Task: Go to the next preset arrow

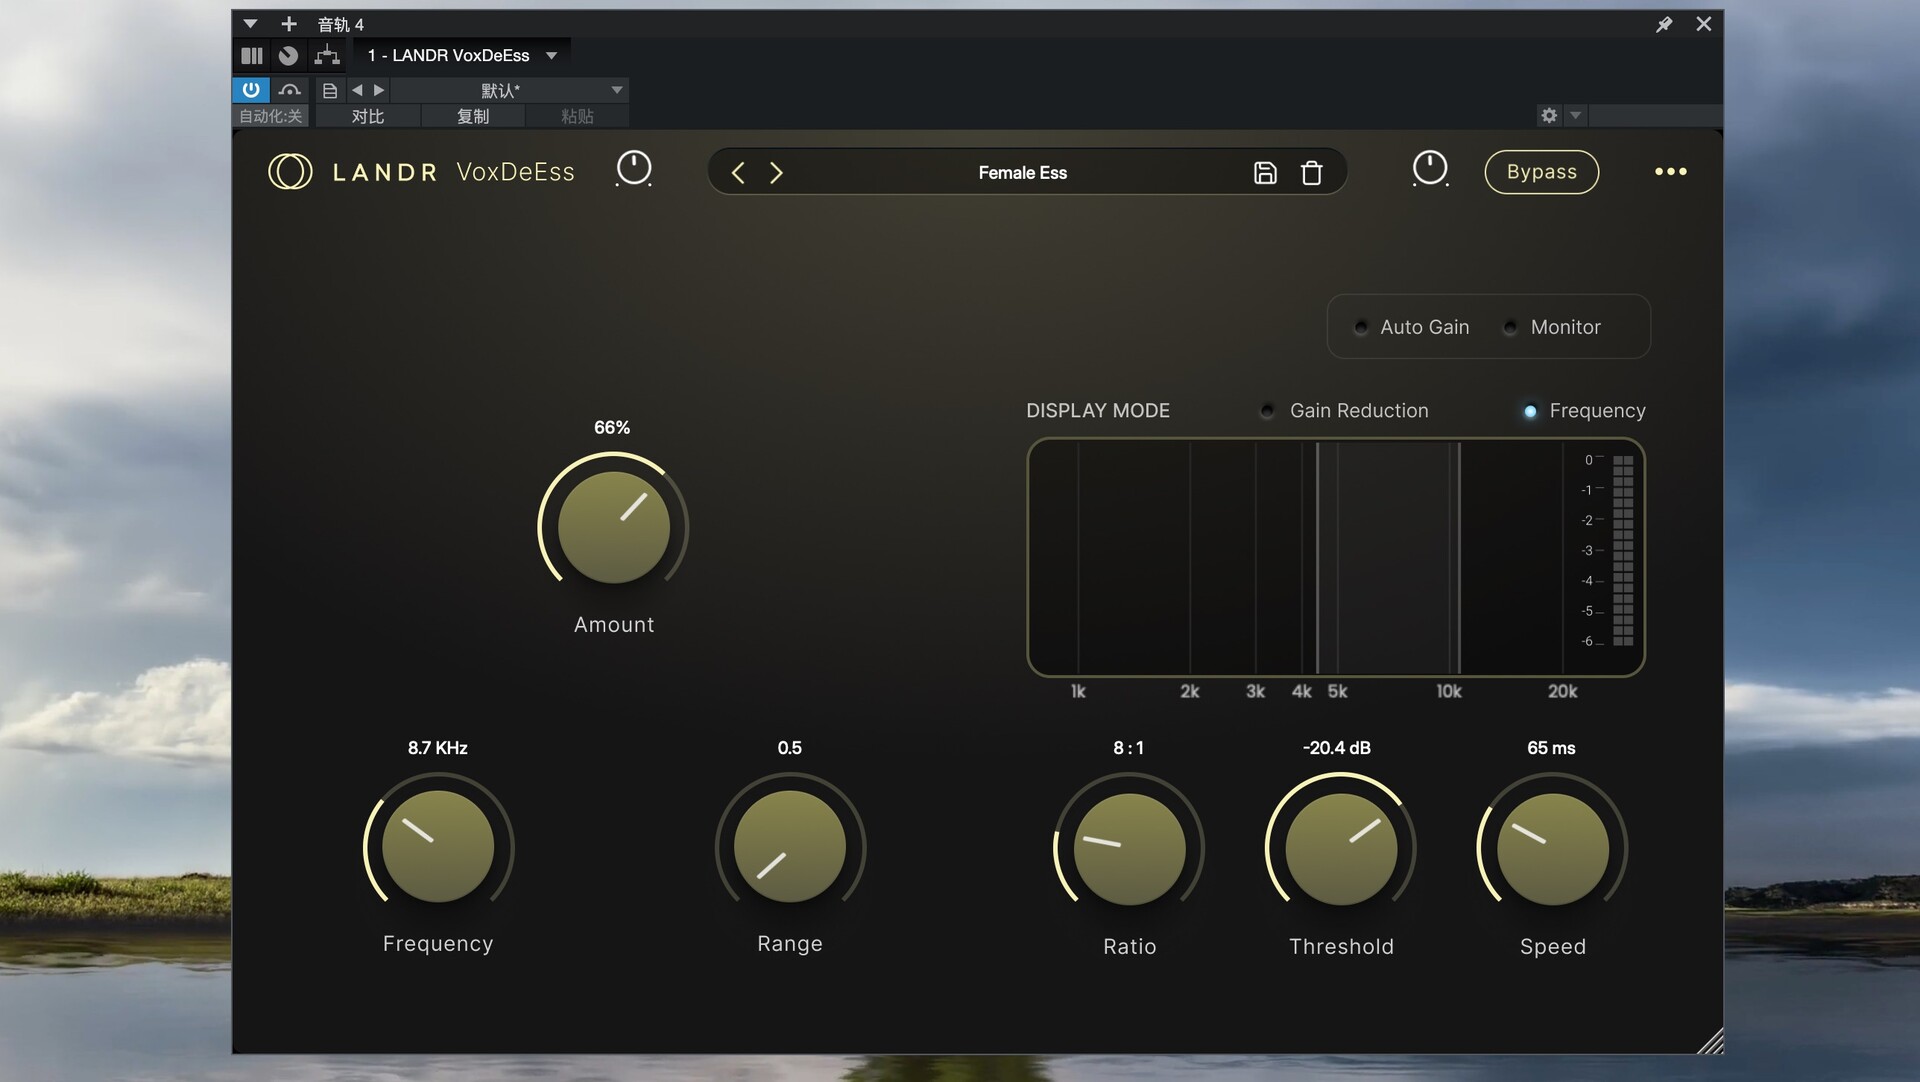Action: (x=776, y=173)
